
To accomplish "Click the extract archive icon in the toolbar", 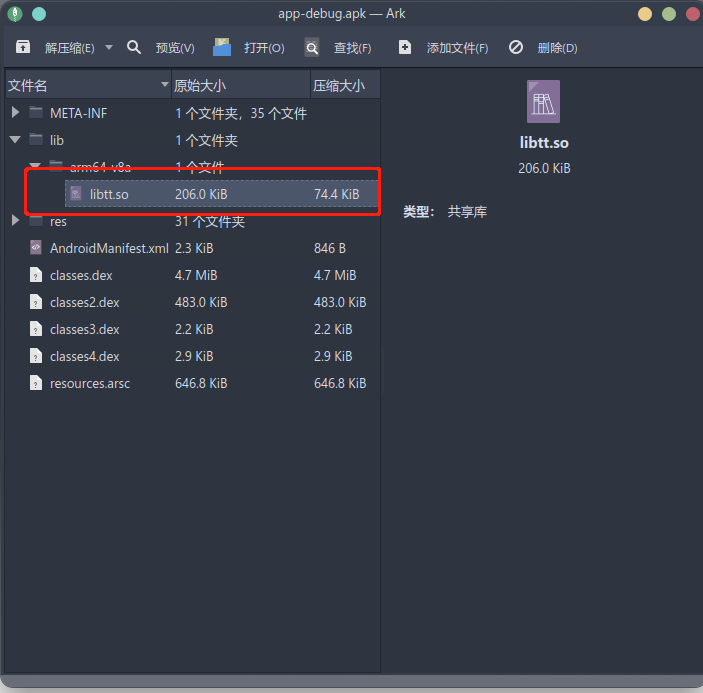I will coord(23,47).
